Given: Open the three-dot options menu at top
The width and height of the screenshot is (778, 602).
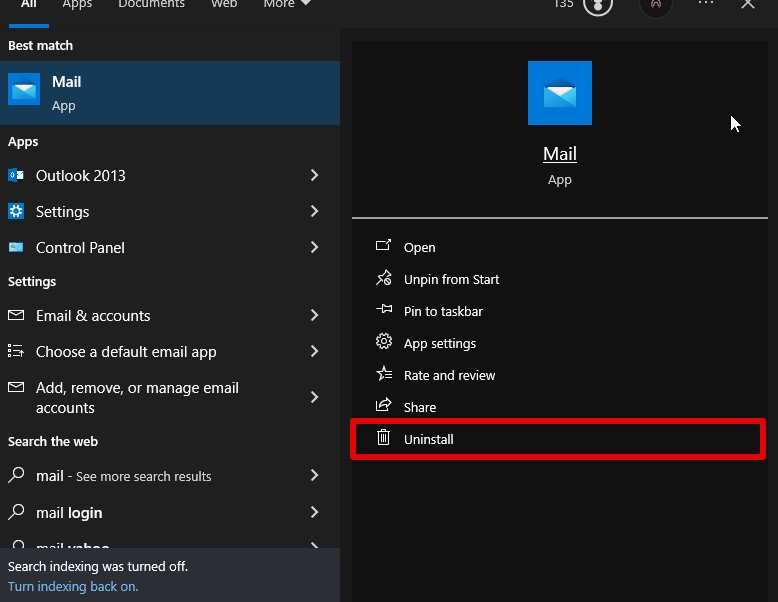Looking at the screenshot, I should tap(706, 5).
